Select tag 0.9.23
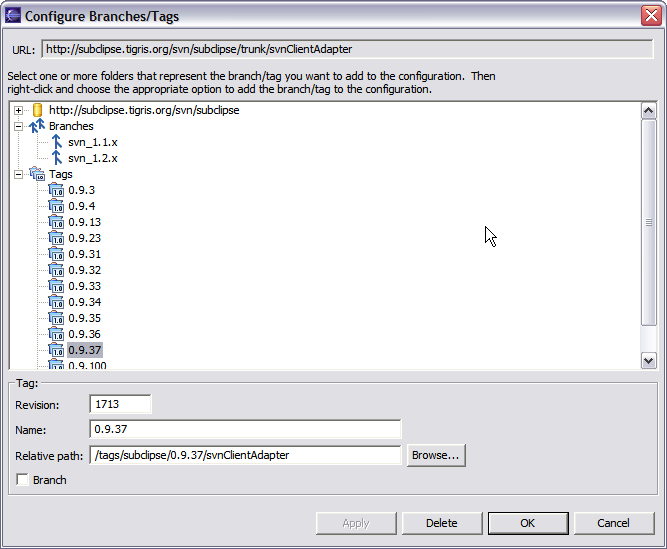Screen dimensions: 667x549 (85, 238)
